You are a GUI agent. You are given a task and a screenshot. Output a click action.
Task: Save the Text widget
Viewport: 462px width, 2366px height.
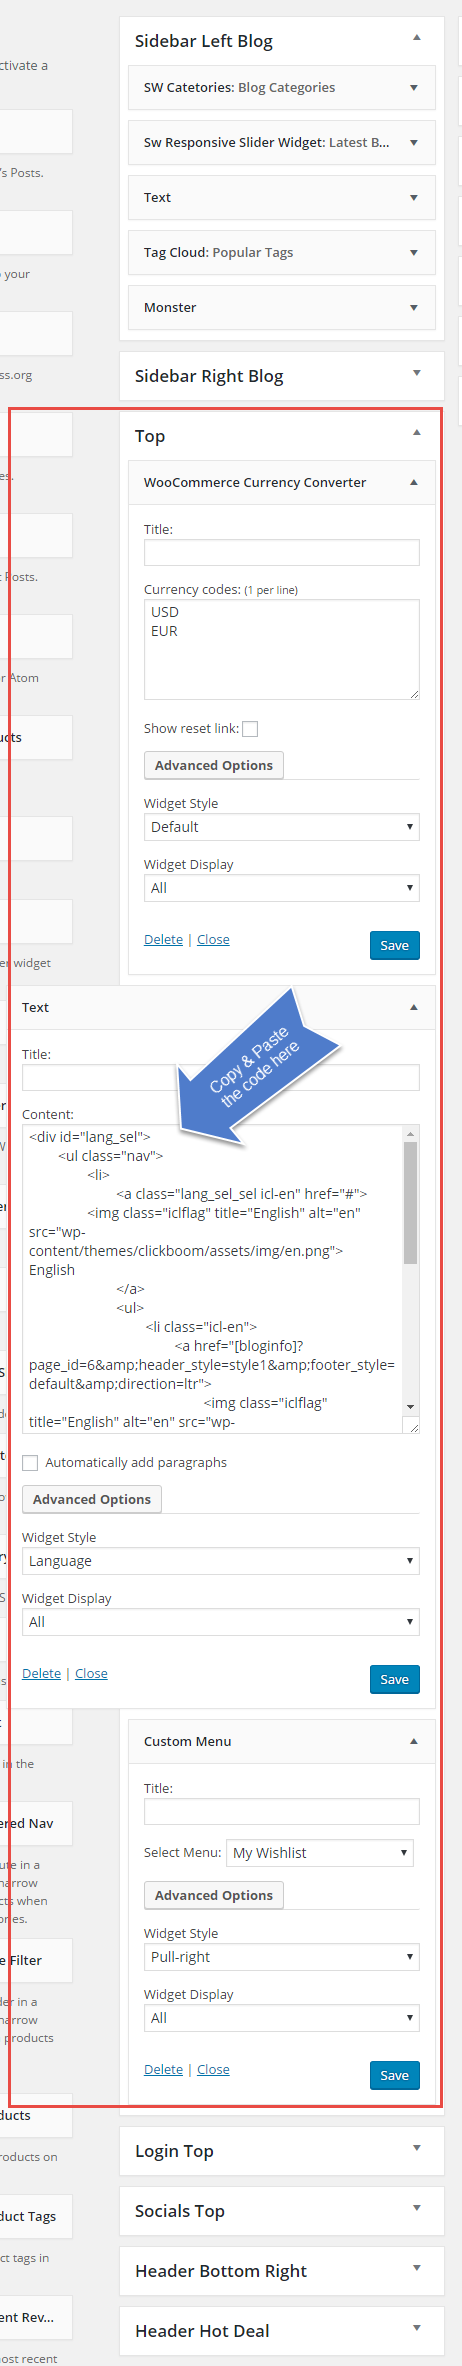394,1680
